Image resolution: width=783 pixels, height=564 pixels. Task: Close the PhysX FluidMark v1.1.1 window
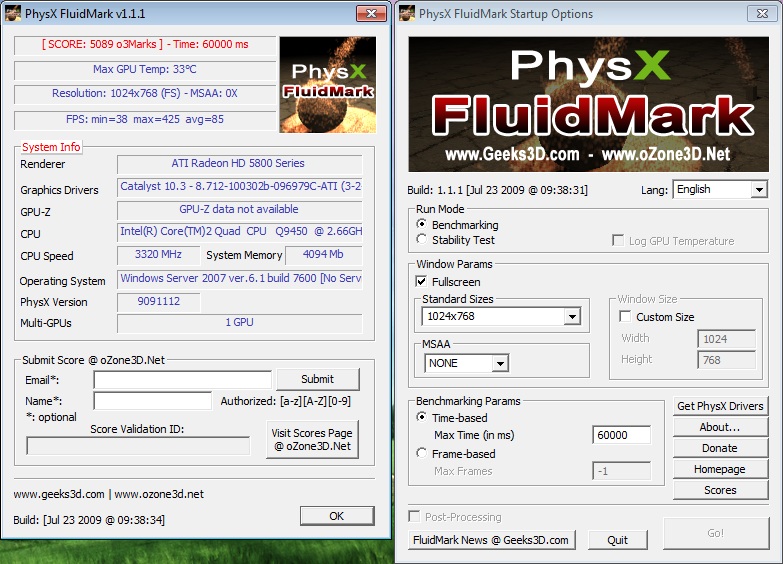[x=371, y=13]
